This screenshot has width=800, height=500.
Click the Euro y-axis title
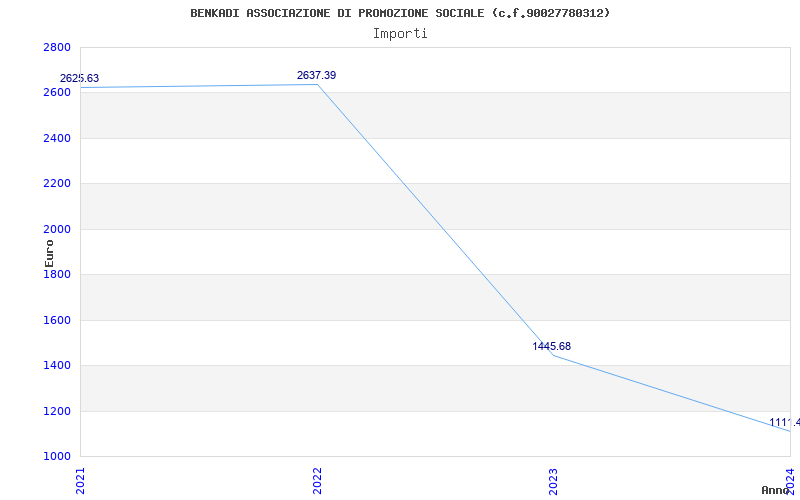pos(49,254)
